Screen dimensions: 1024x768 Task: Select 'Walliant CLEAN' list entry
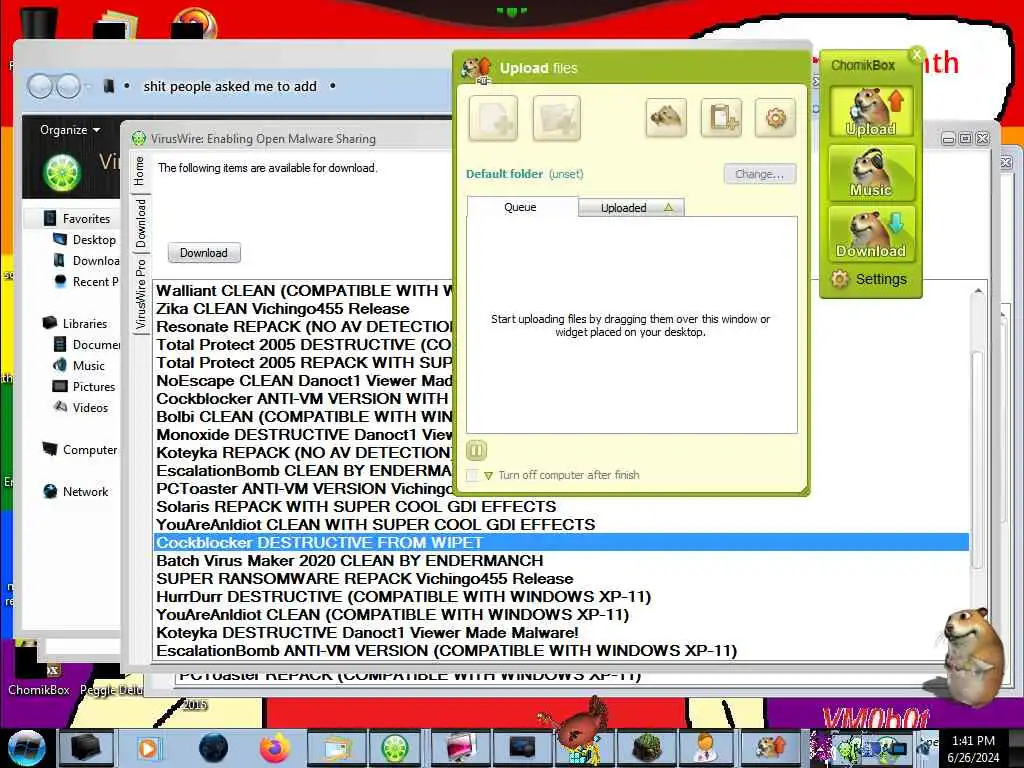(x=304, y=291)
